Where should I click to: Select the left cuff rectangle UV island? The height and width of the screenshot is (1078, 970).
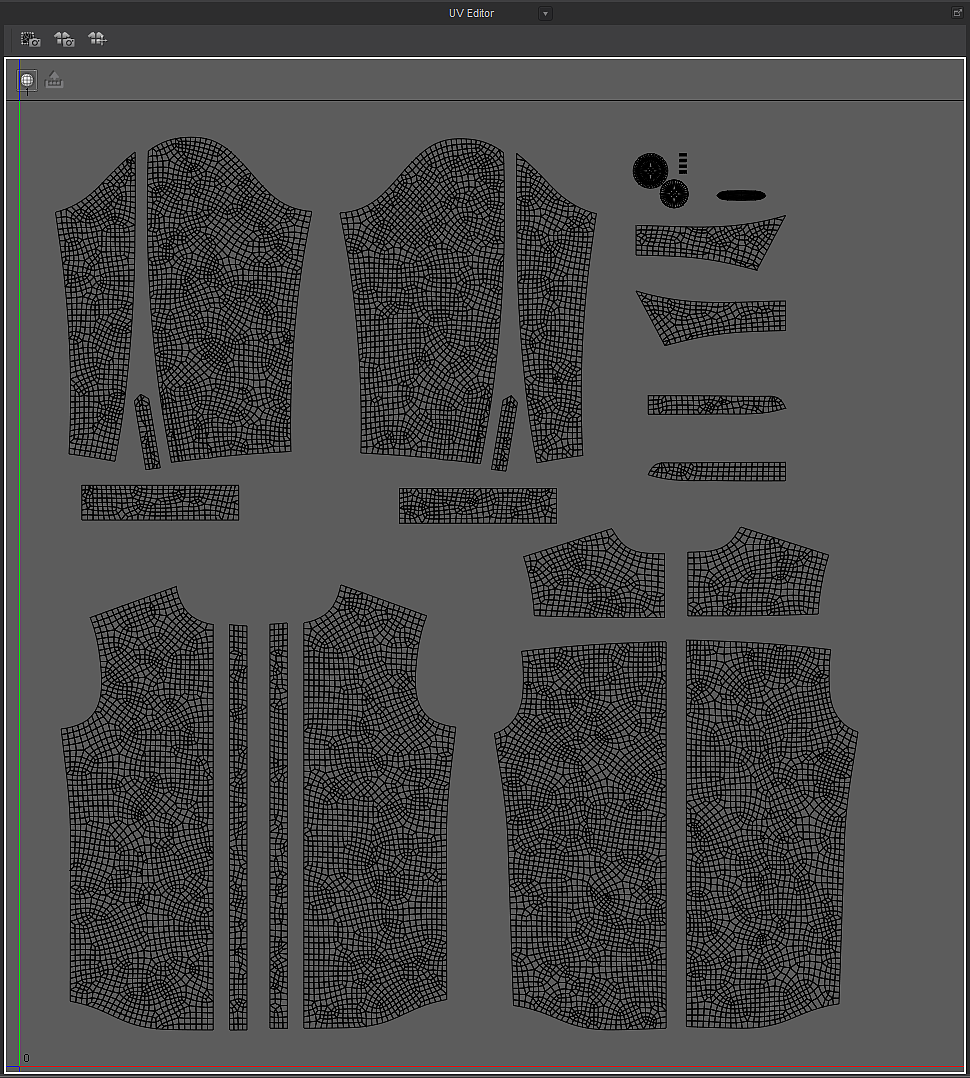[160, 503]
